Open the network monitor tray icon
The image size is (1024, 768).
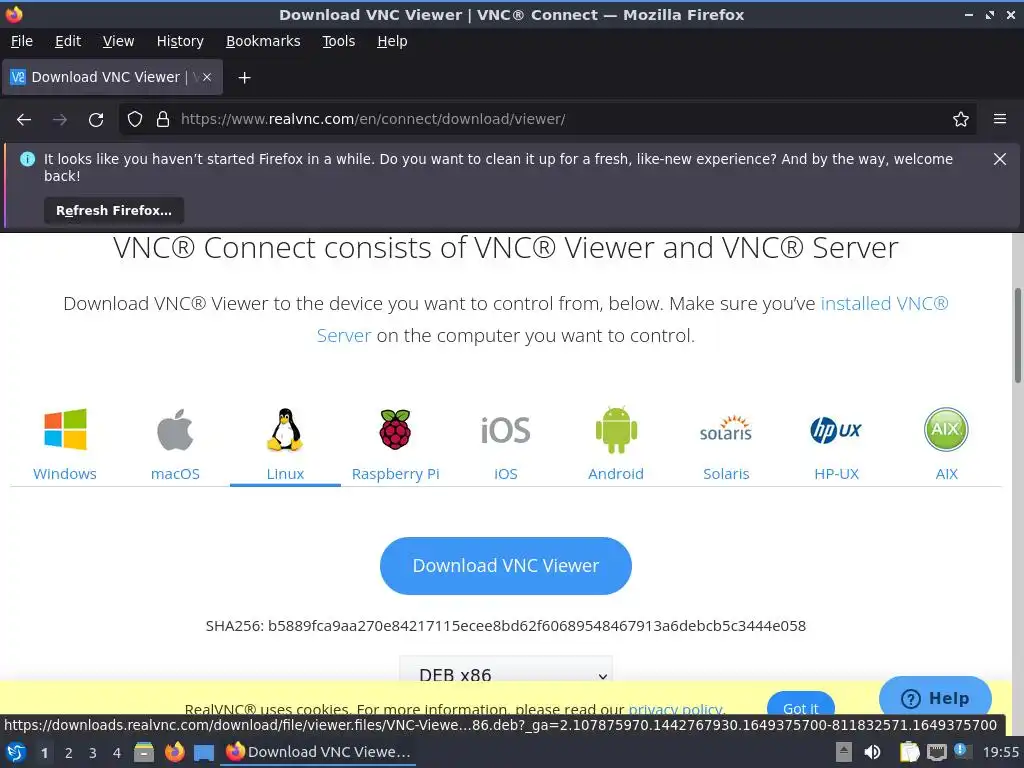coord(936,753)
